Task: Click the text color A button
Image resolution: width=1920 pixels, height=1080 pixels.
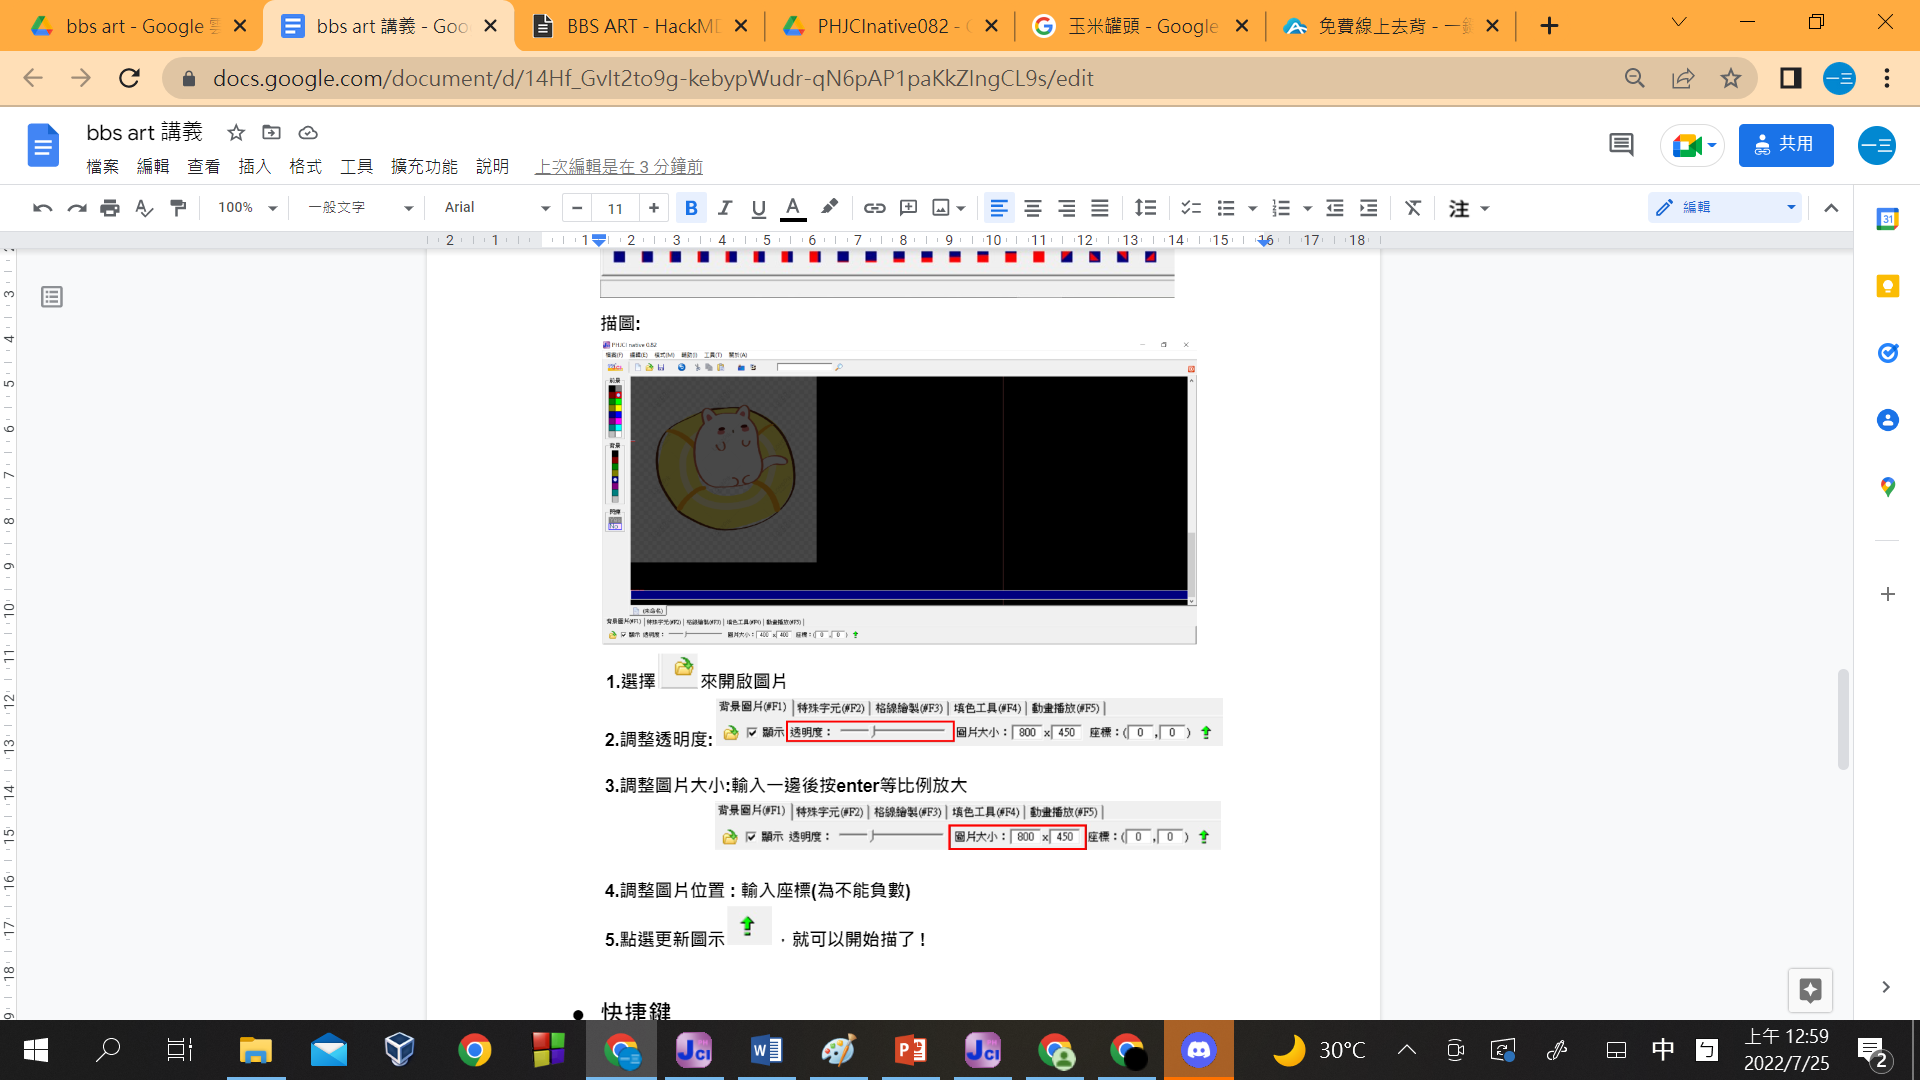Action: (x=793, y=208)
